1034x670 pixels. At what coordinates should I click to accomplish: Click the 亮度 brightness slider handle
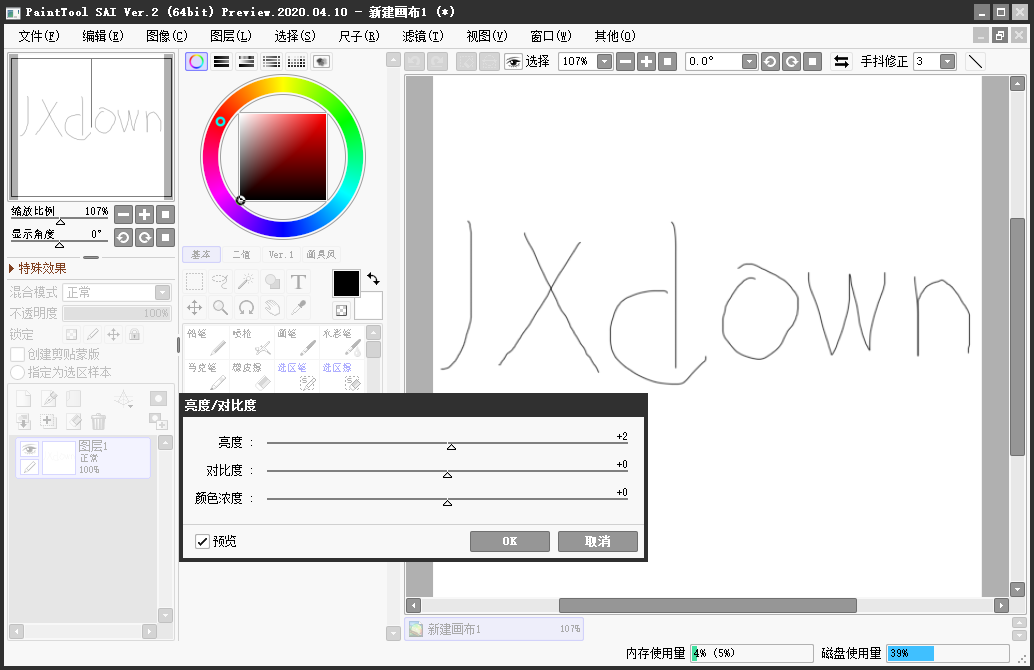[x=451, y=446]
